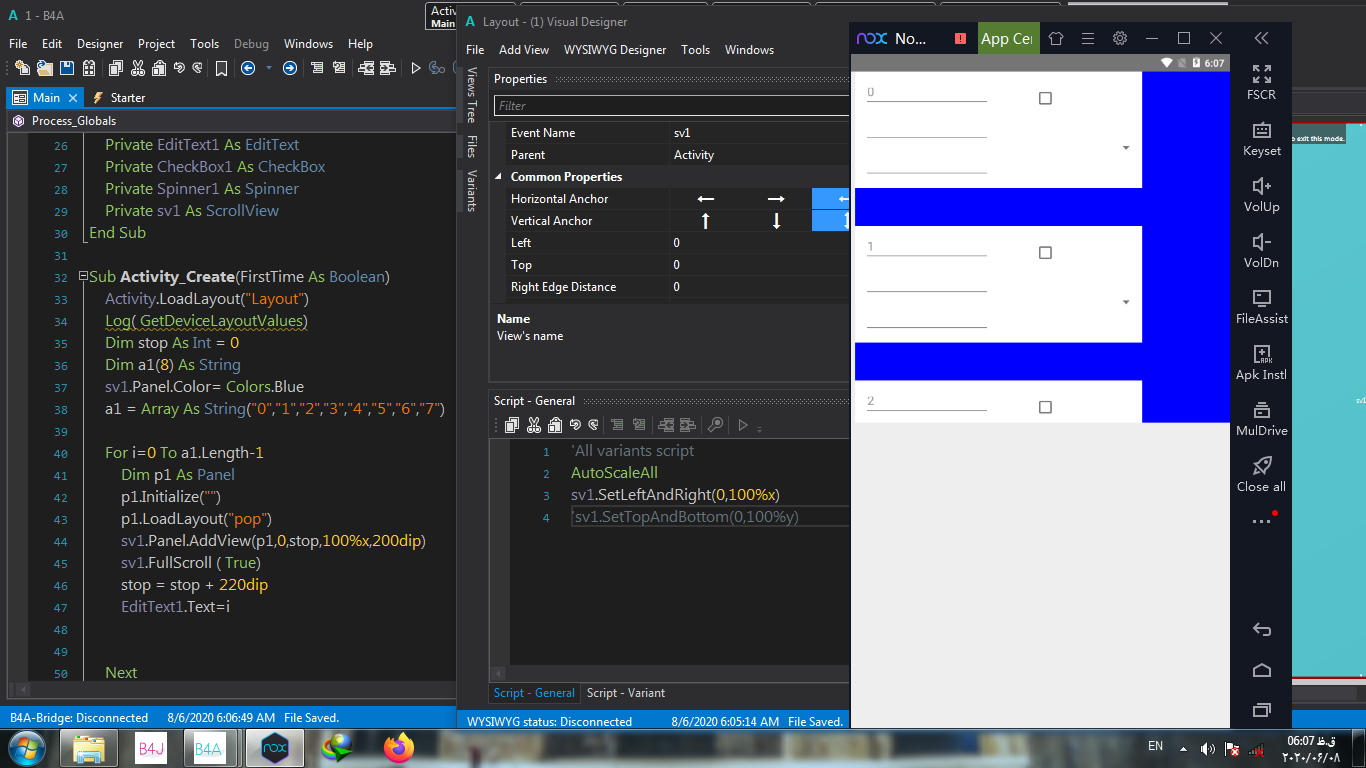Viewport: 1366px width, 768px height.
Task: Open Nox settings gear icon
Action: coord(1120,38)
